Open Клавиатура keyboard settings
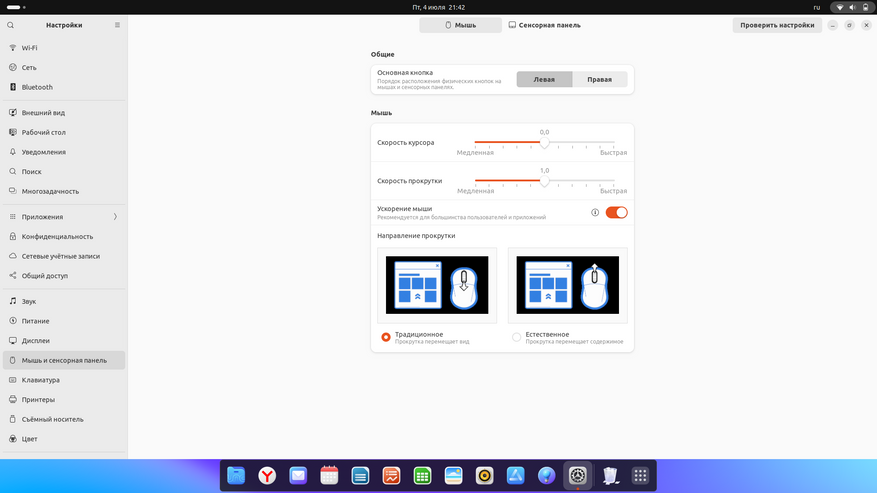Viewport: 877px width, 493px height. [x=64, y=380]
